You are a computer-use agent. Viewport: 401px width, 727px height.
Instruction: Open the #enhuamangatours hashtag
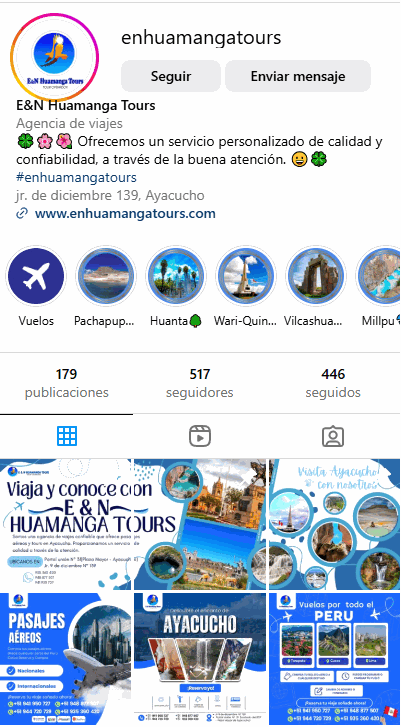point(76,178)
